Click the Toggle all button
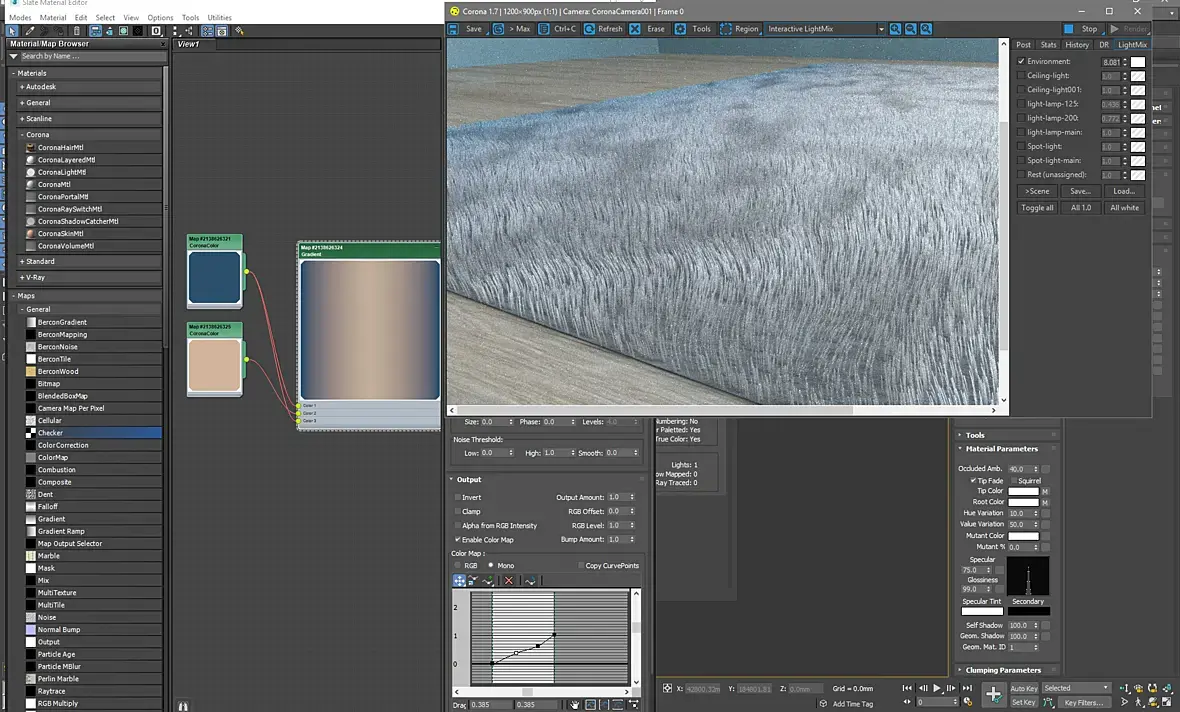 point(1037,208)
